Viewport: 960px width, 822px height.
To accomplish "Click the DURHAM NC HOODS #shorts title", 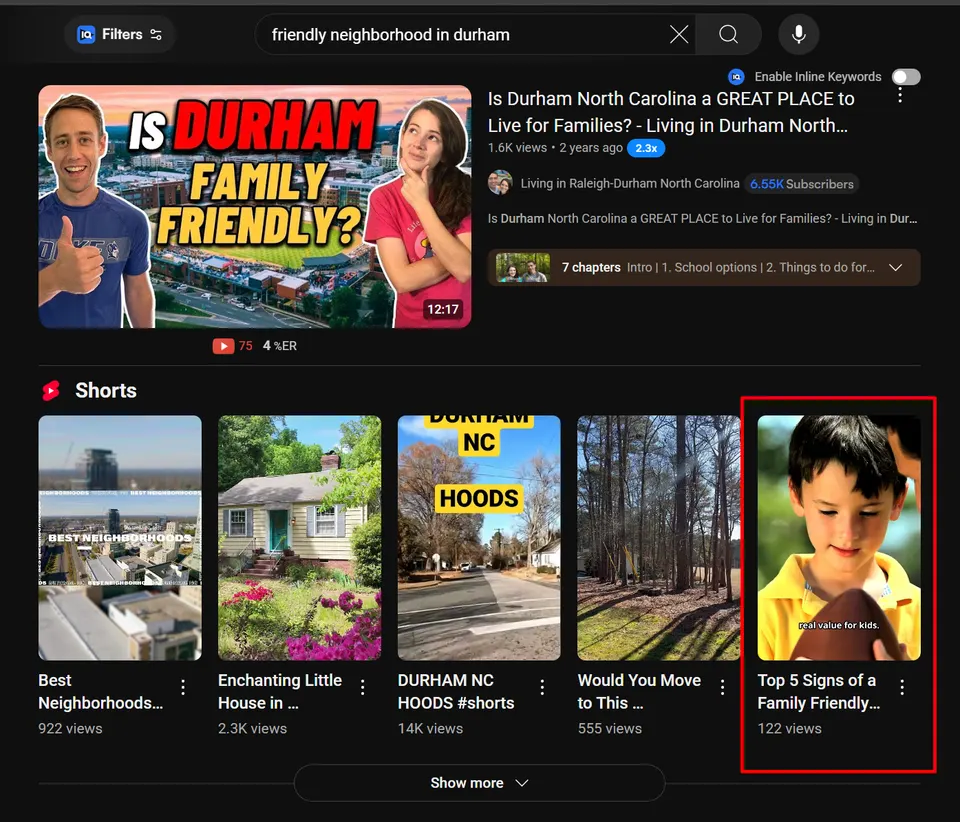I will 456,692.
